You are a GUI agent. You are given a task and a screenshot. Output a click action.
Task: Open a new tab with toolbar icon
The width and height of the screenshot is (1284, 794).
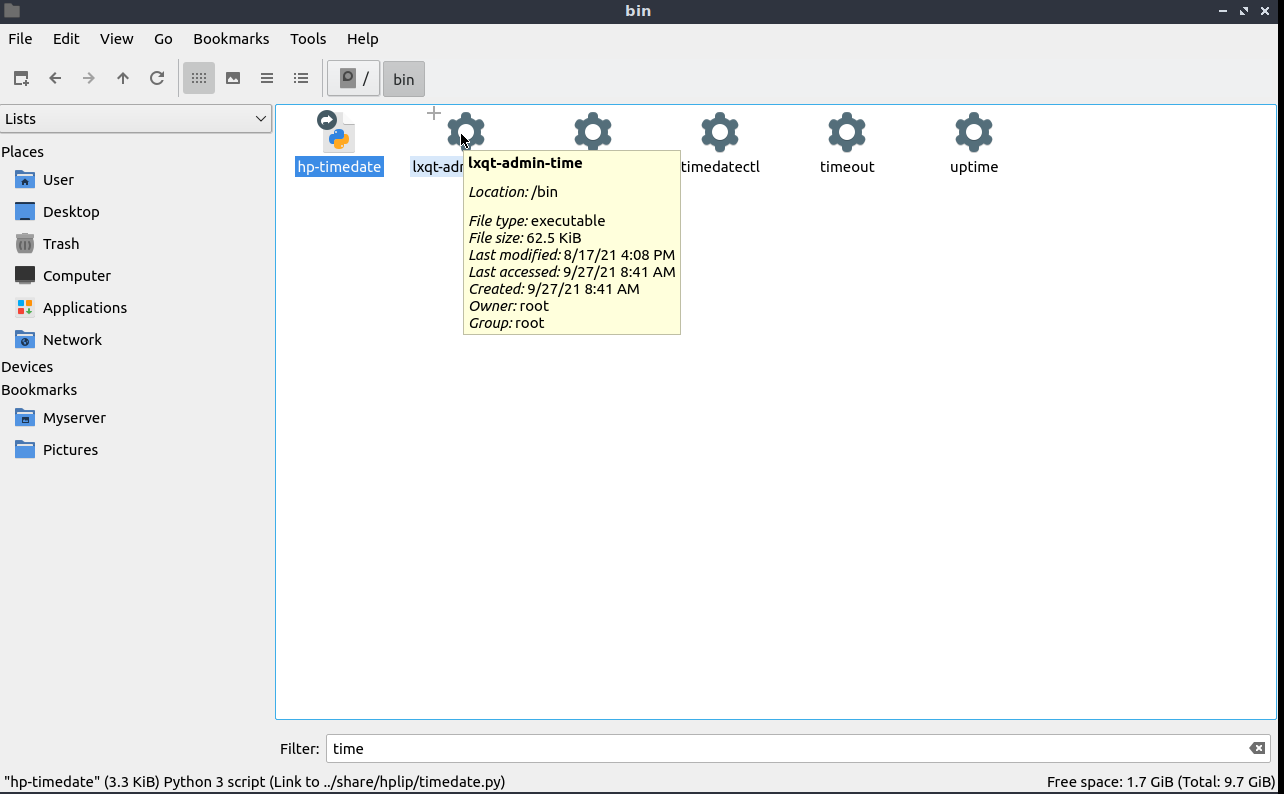pyautogui.click(x=21, y=78)
